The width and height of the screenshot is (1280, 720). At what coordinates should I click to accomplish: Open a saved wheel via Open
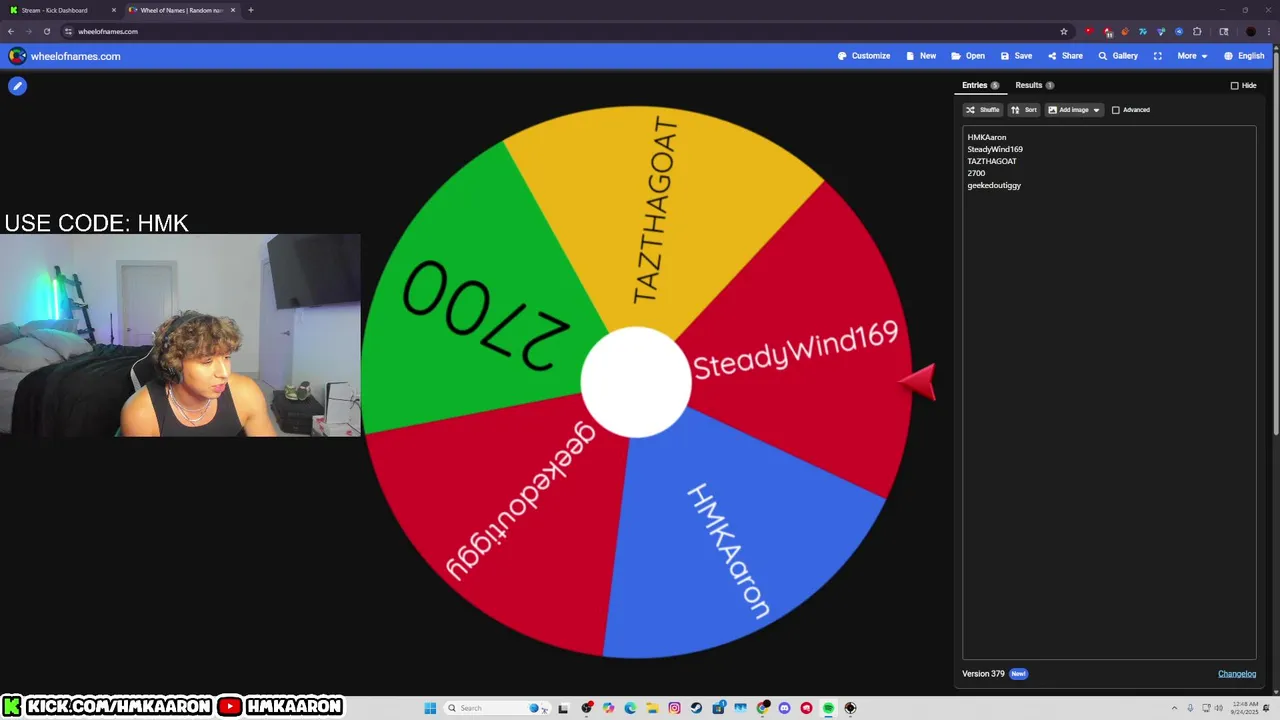[968, 56]
